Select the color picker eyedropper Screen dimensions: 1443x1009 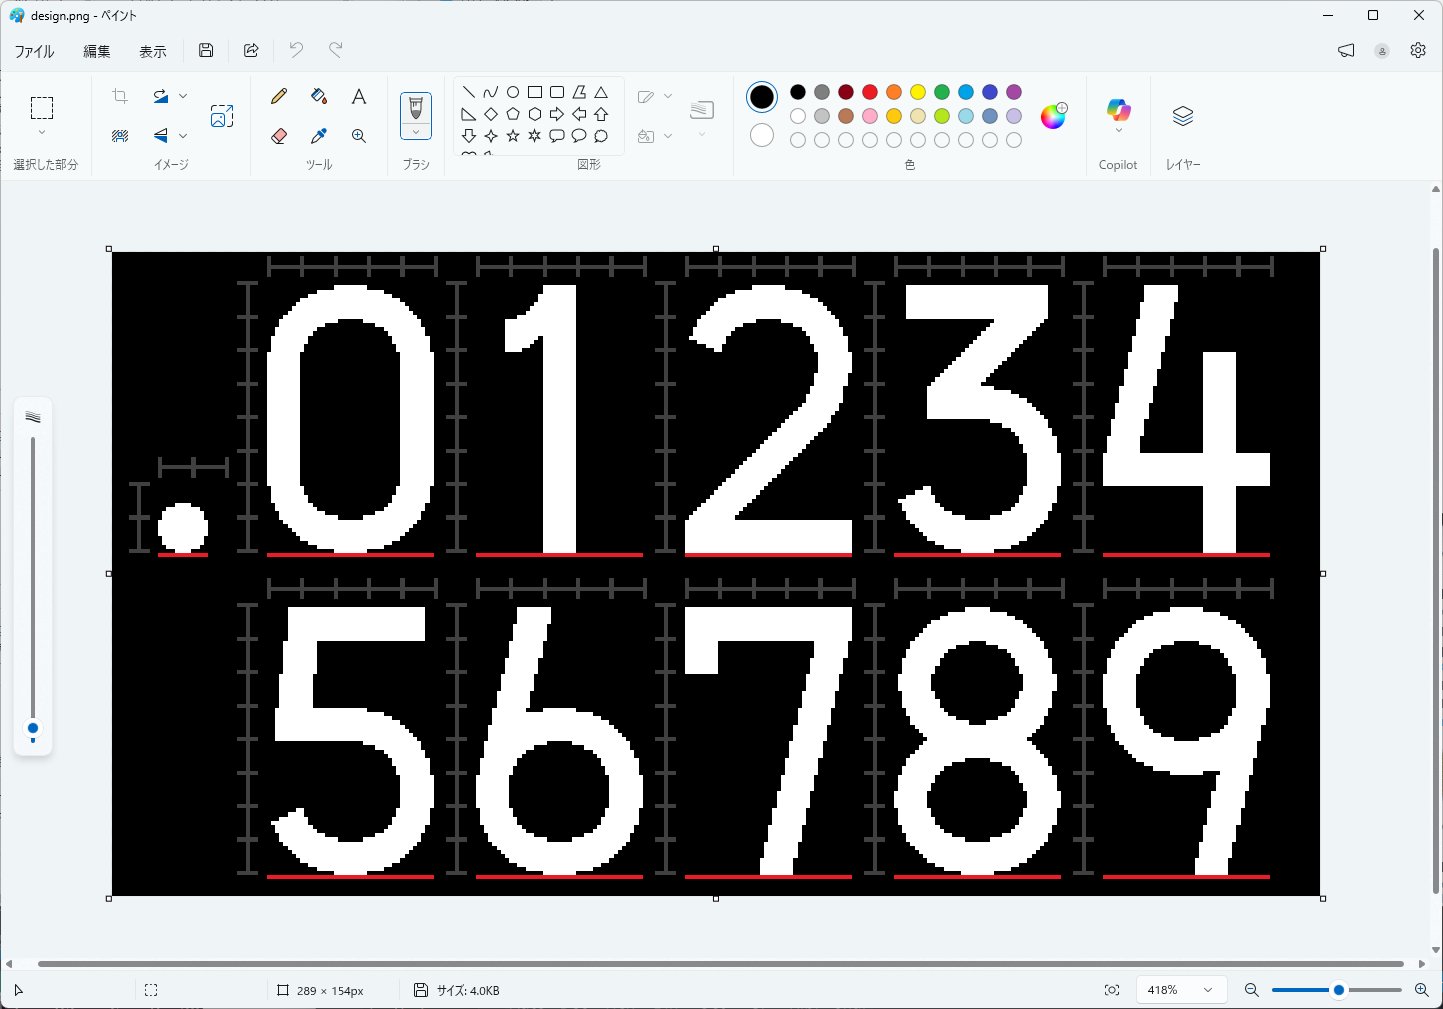pyautogui.click(x=319, y=136)
